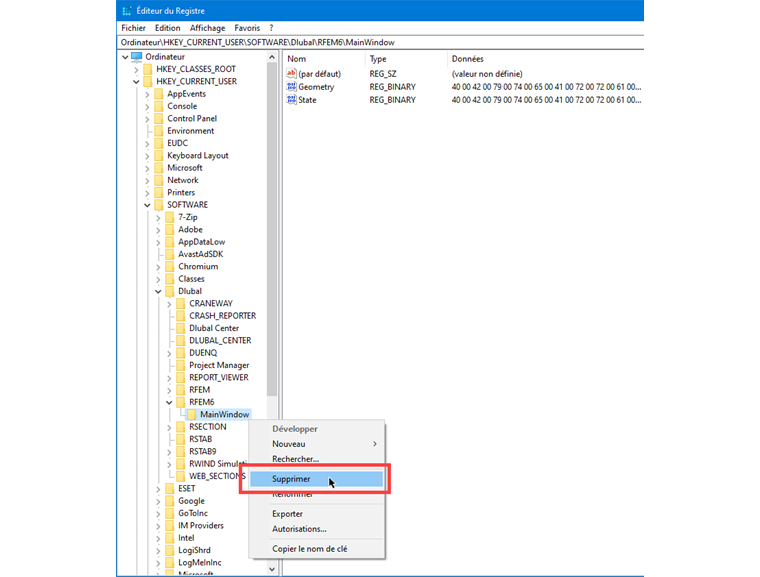The height and width of the screenshot is (577, 760).
Task: Click the tree pane vertical scrollbar thumb
Action: click(x=272, y=230)
